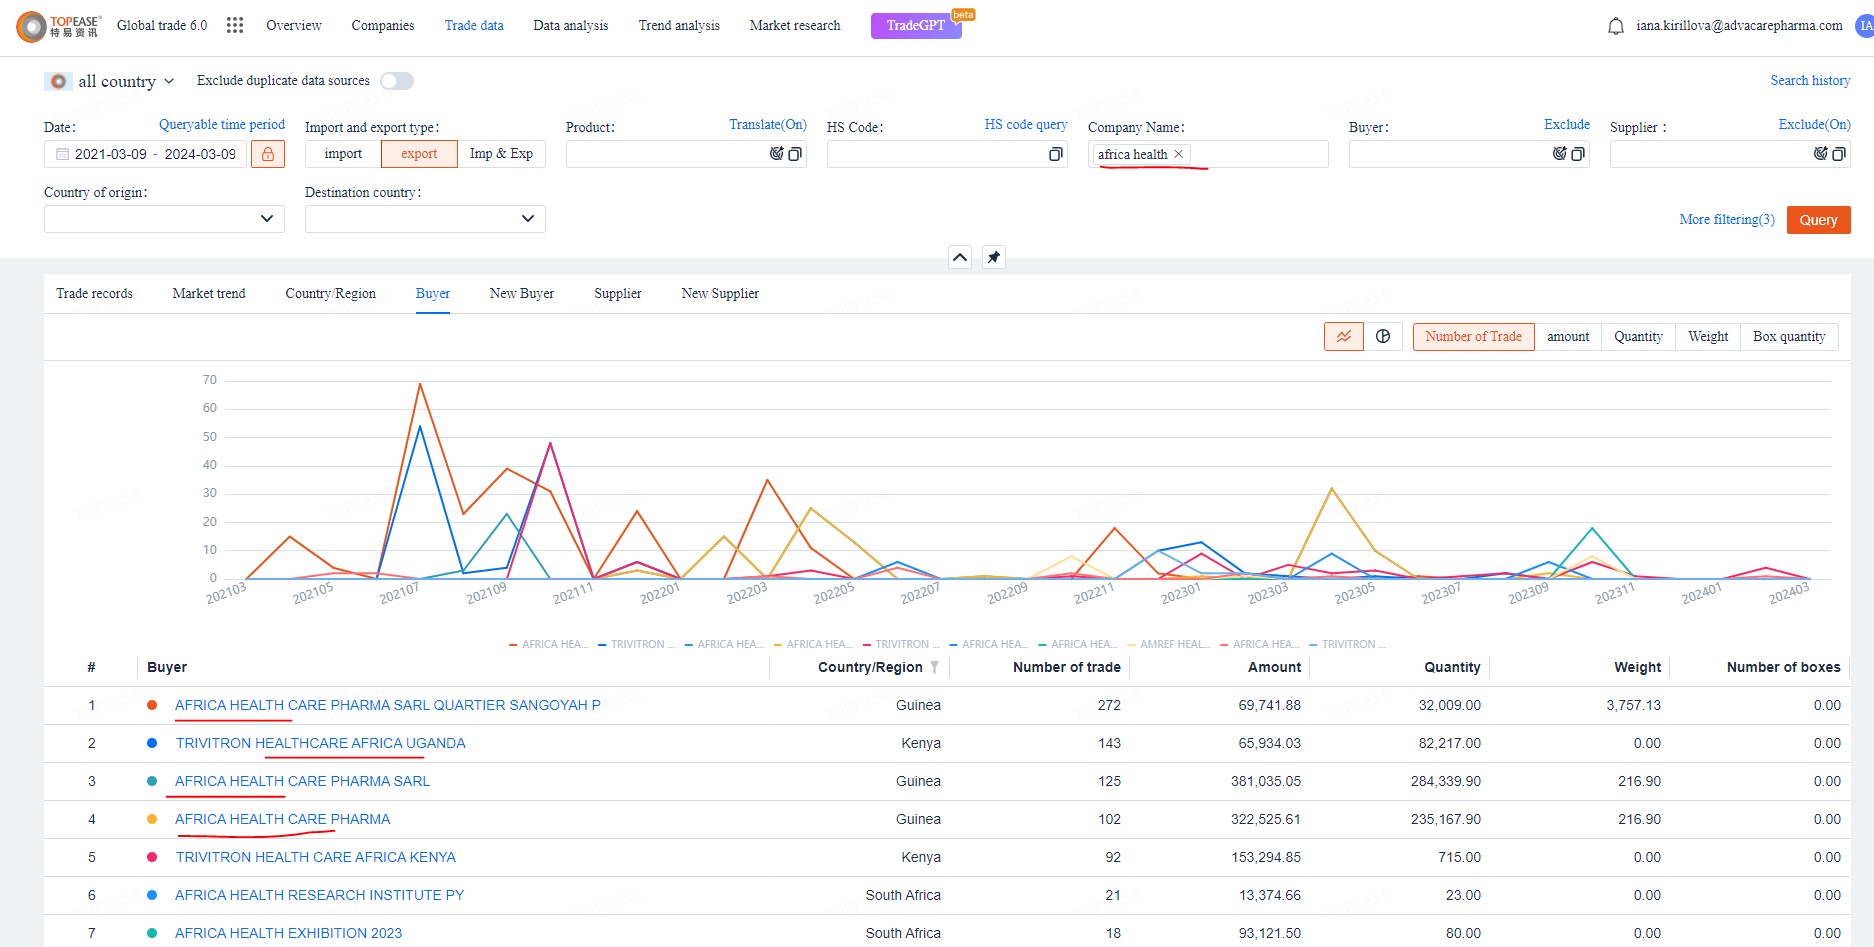Viewport: 1874px width, 947px height.
Task: Click the HS code query link
Action: (x=1025, y=125)
